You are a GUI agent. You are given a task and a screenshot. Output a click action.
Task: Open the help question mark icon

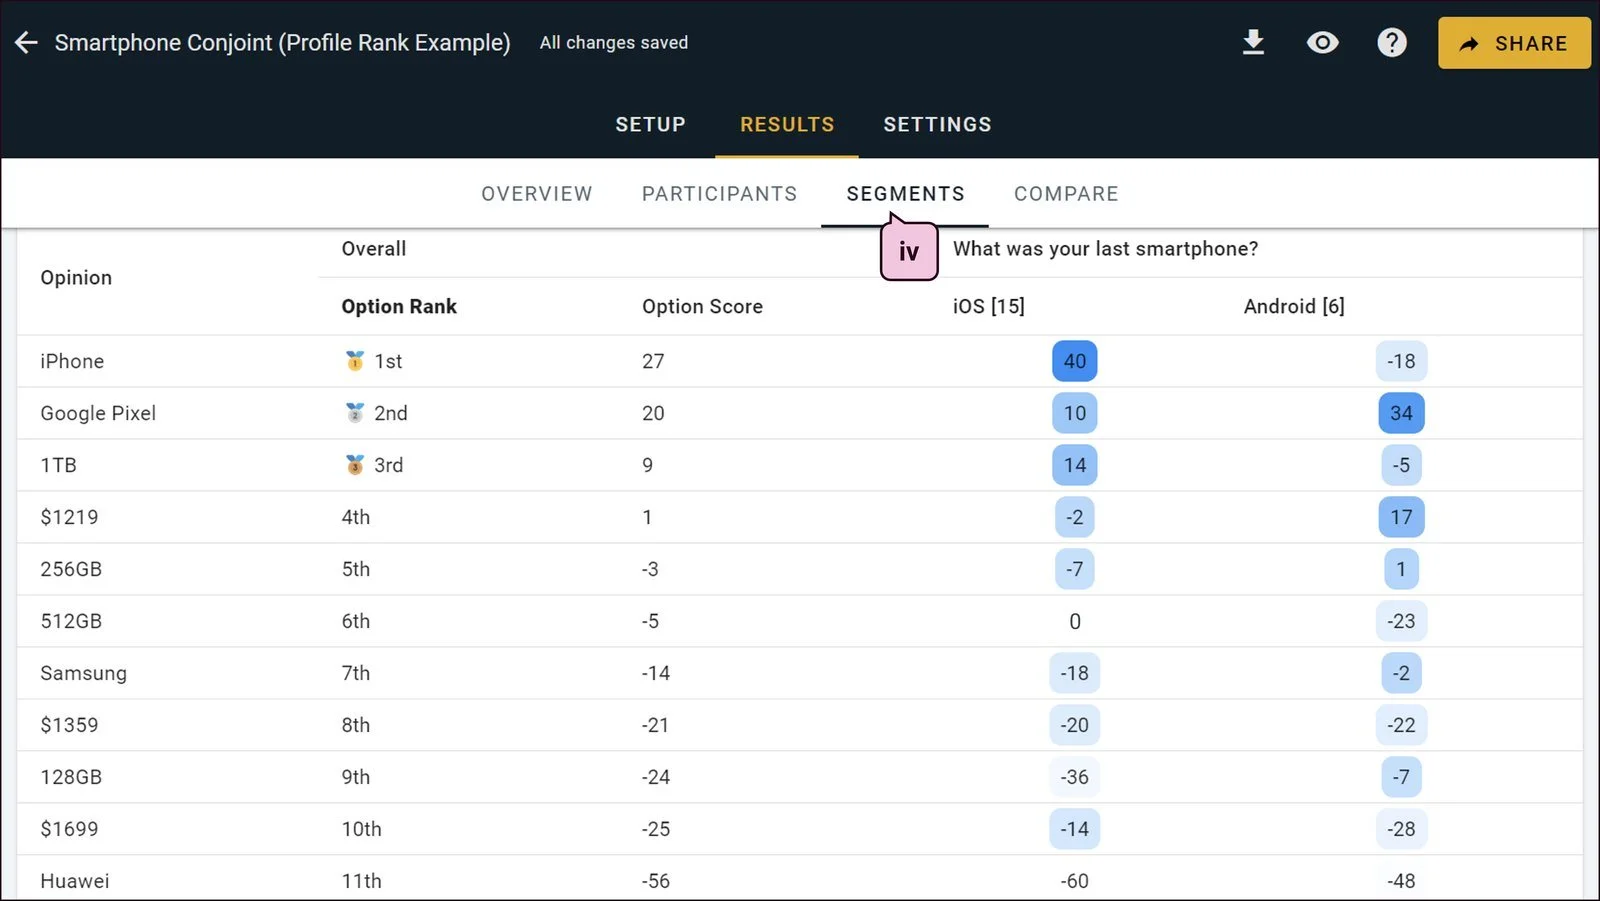pyautogui.click(x=1391, y=42)
